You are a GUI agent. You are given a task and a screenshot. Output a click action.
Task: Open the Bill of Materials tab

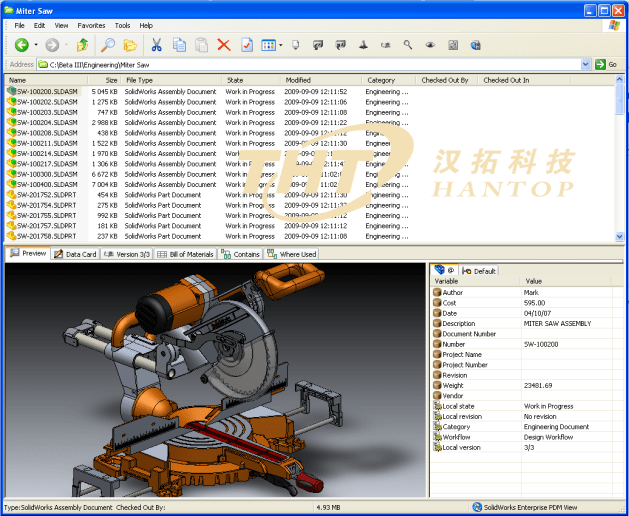pos(185,254)
